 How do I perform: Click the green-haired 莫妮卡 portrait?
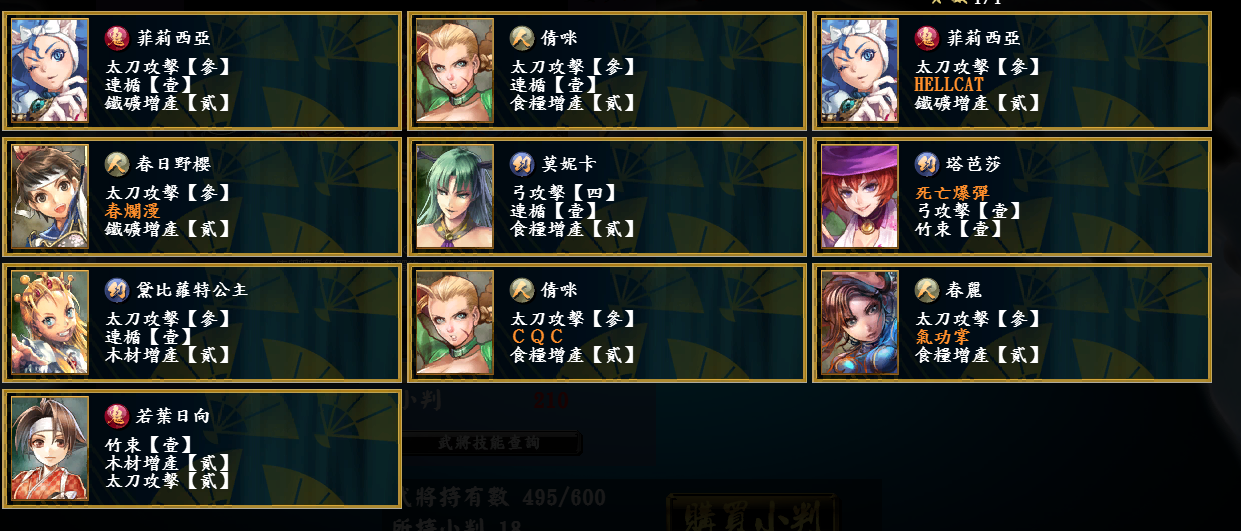coord(454,196)
